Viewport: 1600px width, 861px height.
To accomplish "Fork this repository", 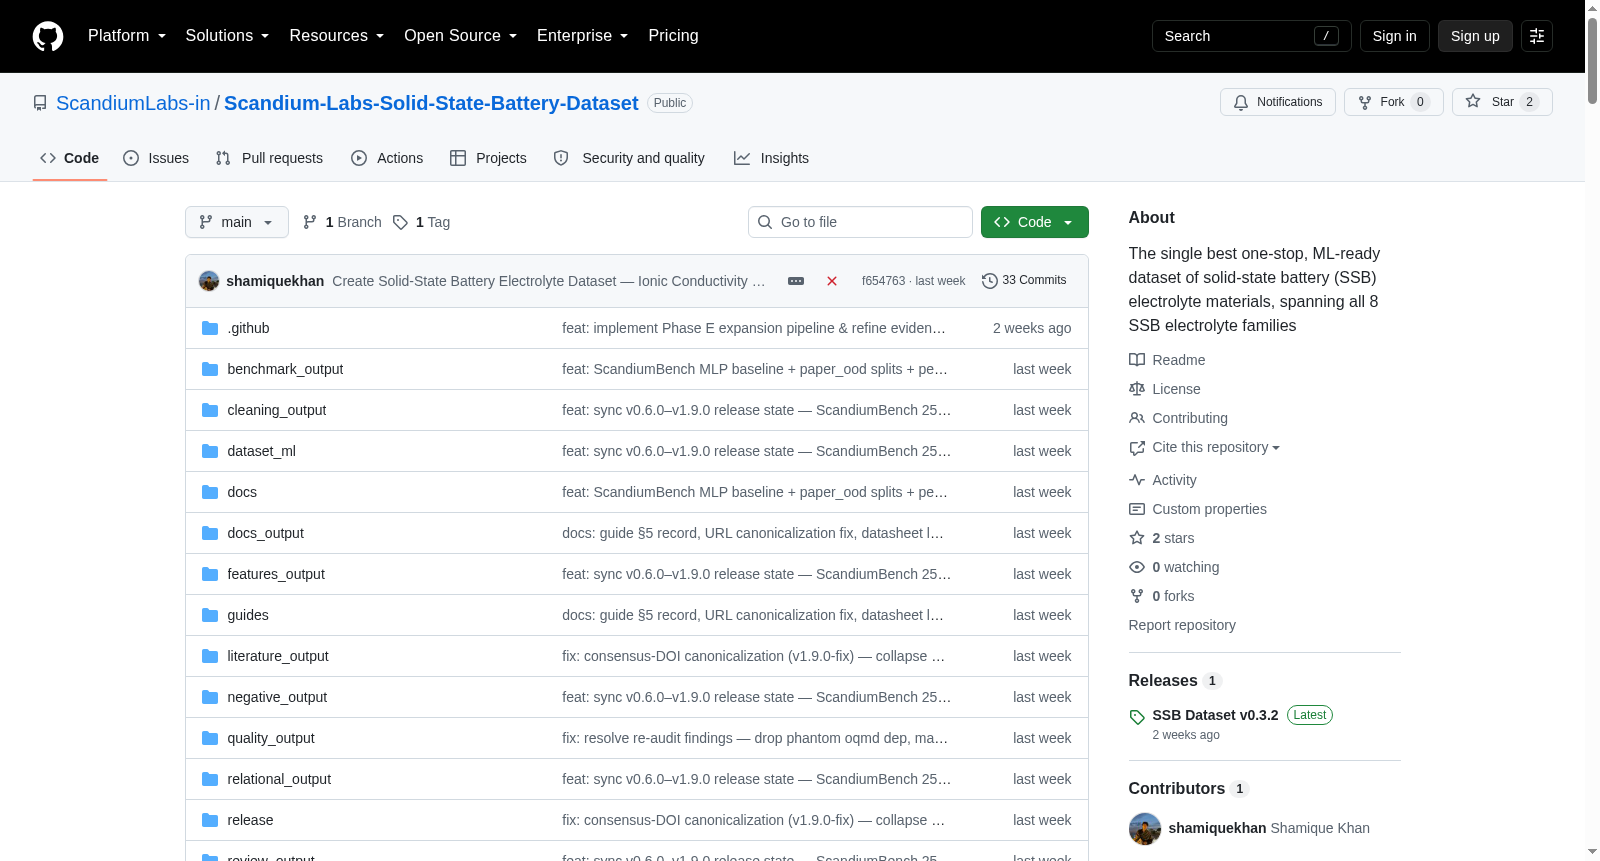I will click(1394, 102).
